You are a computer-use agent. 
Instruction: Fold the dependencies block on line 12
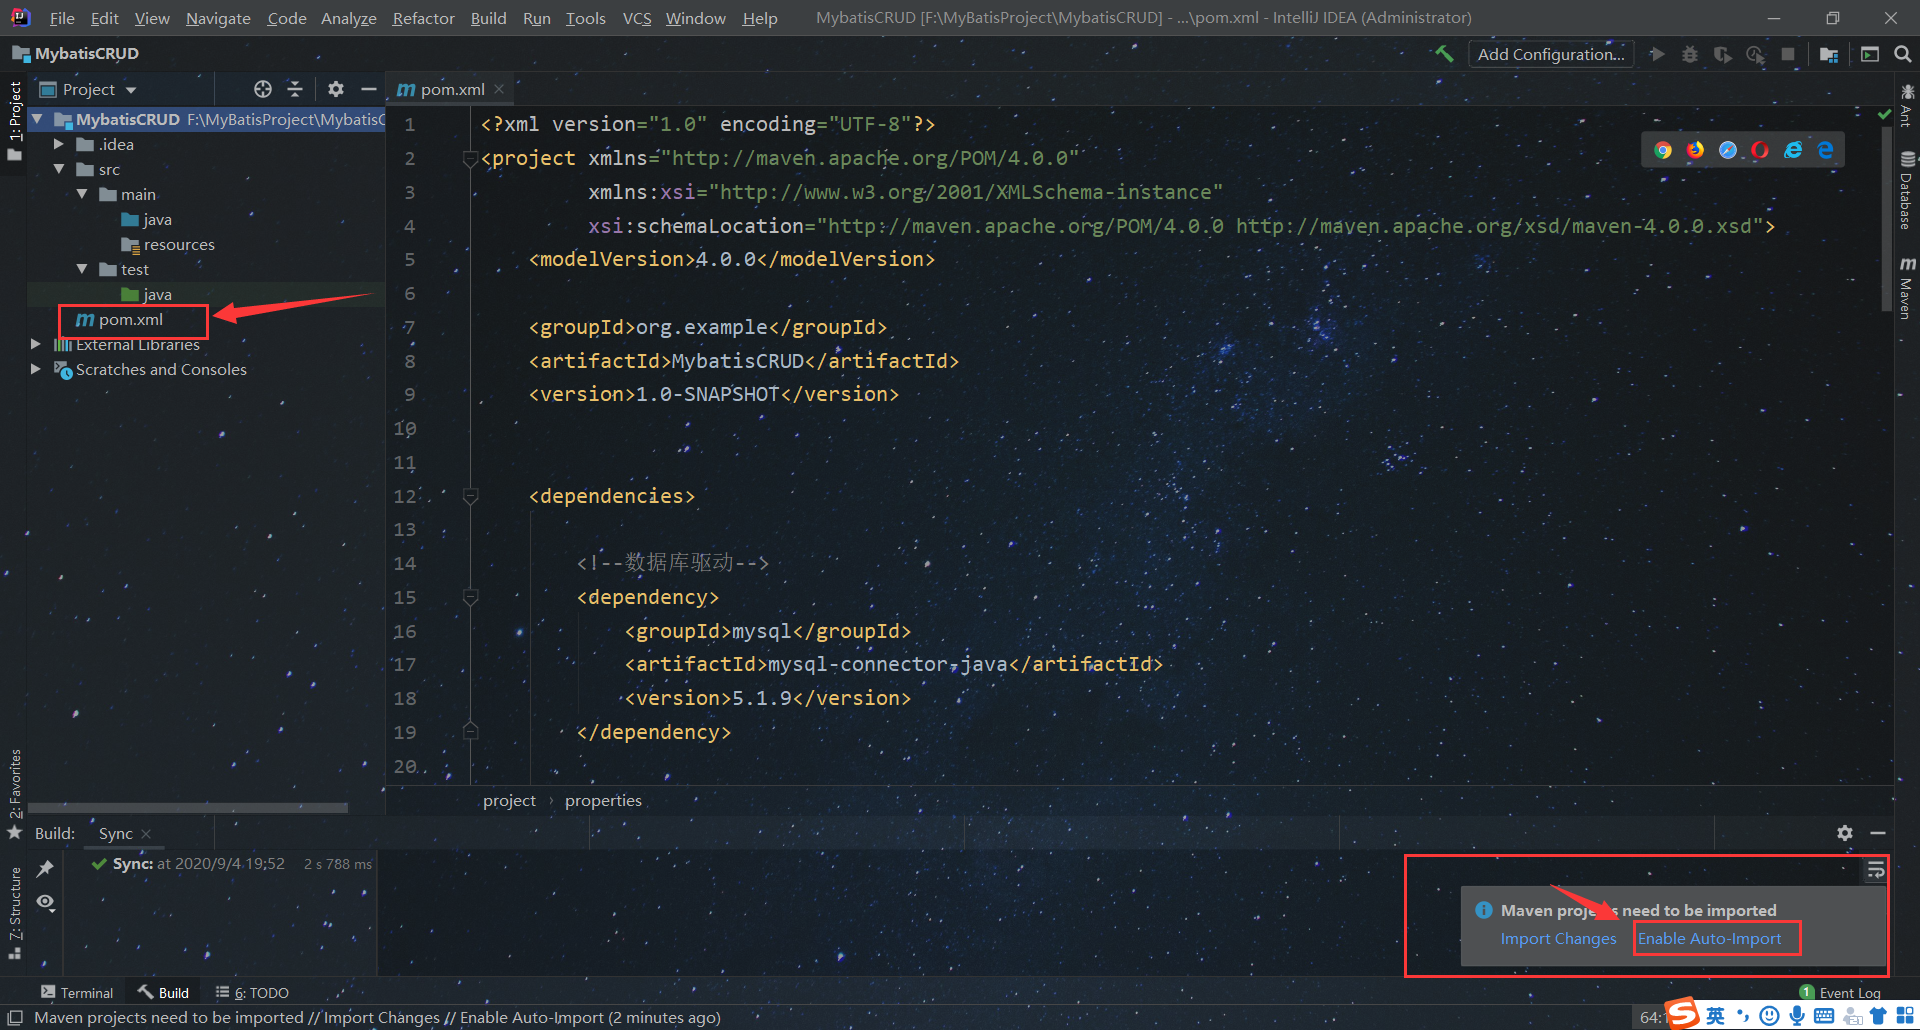[x=470, y=496]
